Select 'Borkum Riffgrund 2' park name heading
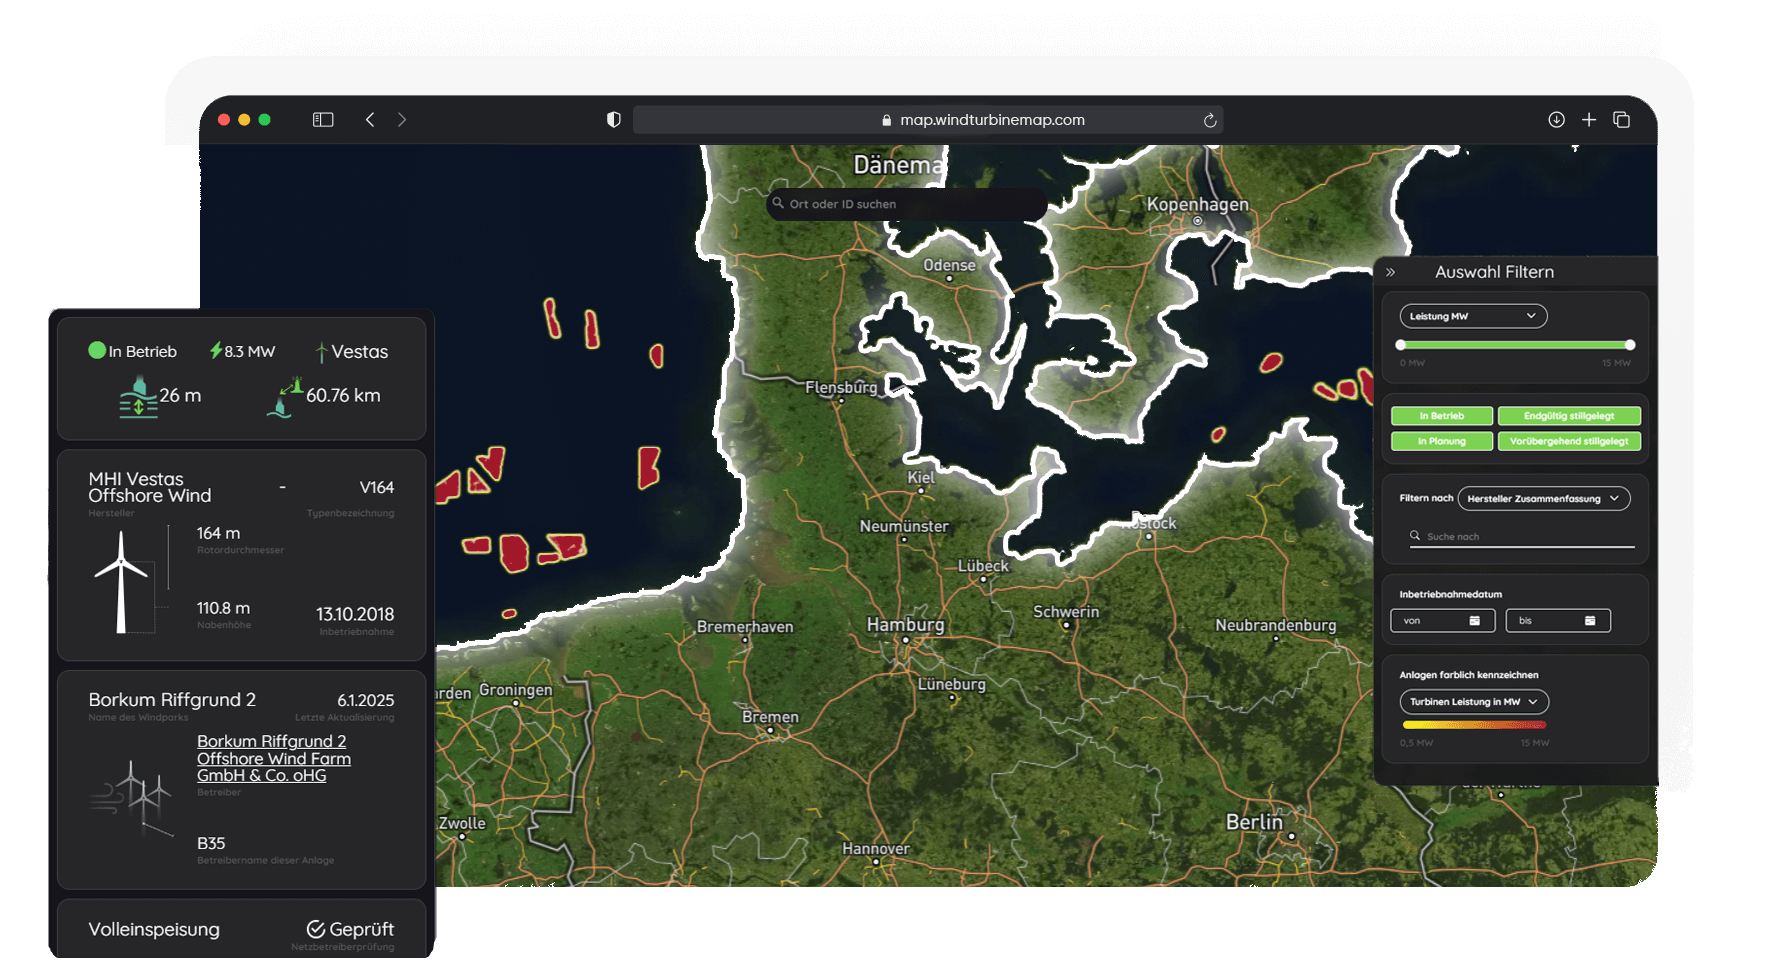Viewport: 1775px width, 976px height. click(172, 699)
